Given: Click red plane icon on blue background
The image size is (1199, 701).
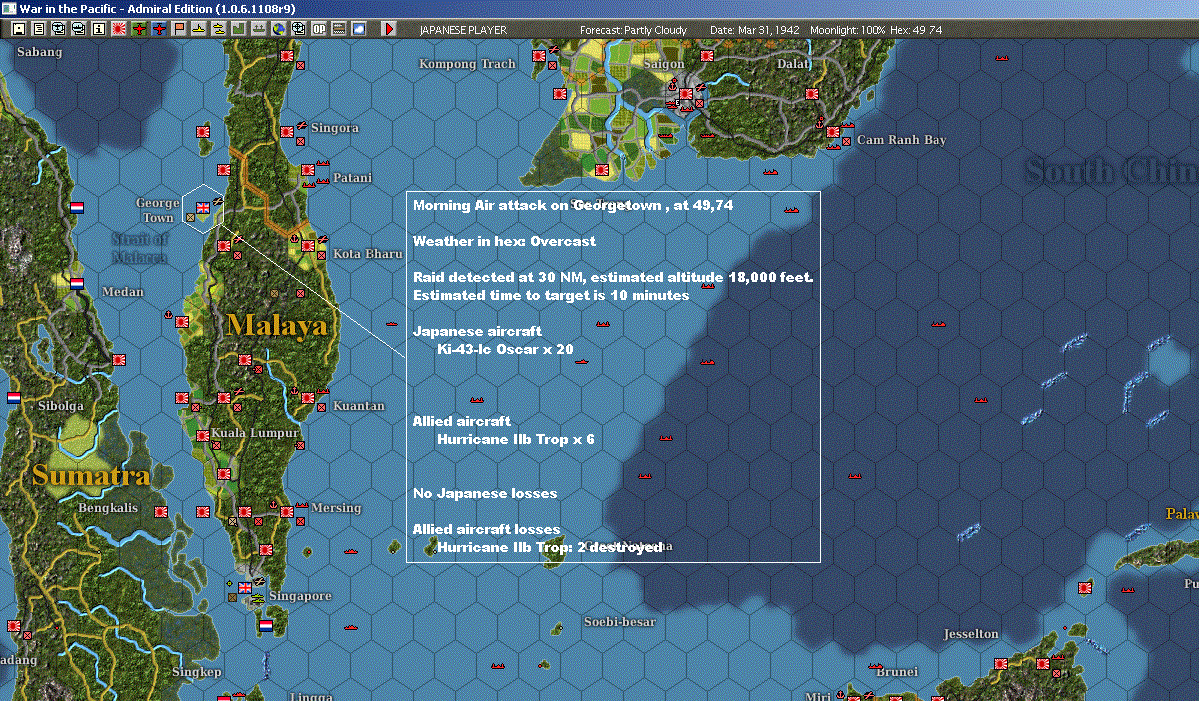Looking at the screenshot, I should pos(159,29).
